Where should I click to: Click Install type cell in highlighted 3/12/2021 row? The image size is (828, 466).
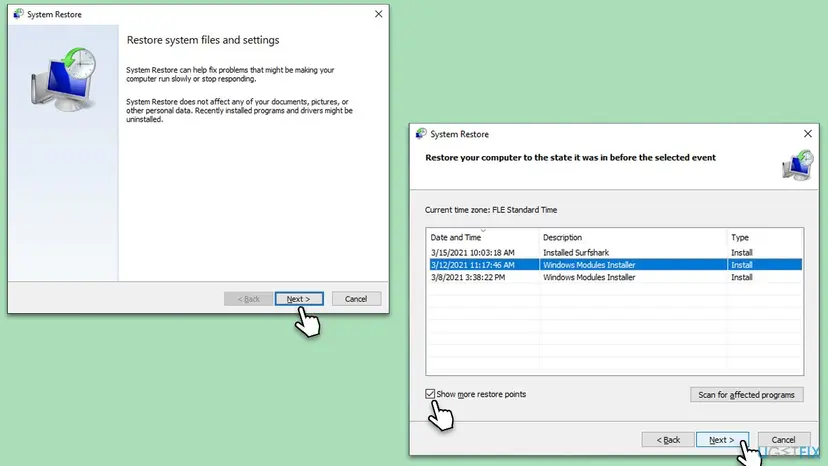(x=741, y=265)
